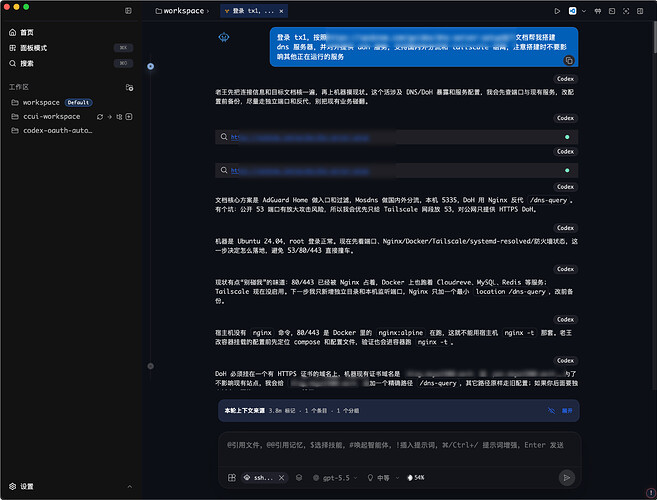Copy the user message bubble

pos(569,60)
